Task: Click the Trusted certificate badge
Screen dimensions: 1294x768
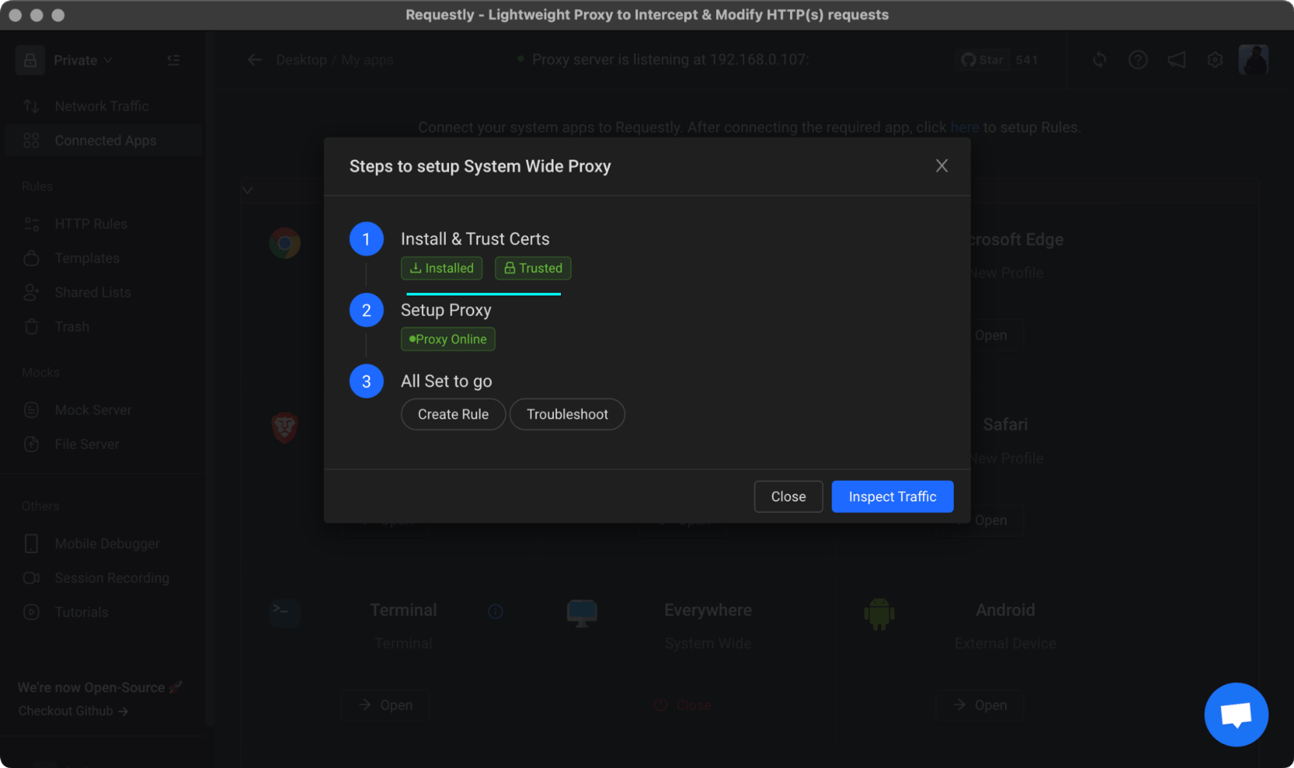Action: point(533,268)
